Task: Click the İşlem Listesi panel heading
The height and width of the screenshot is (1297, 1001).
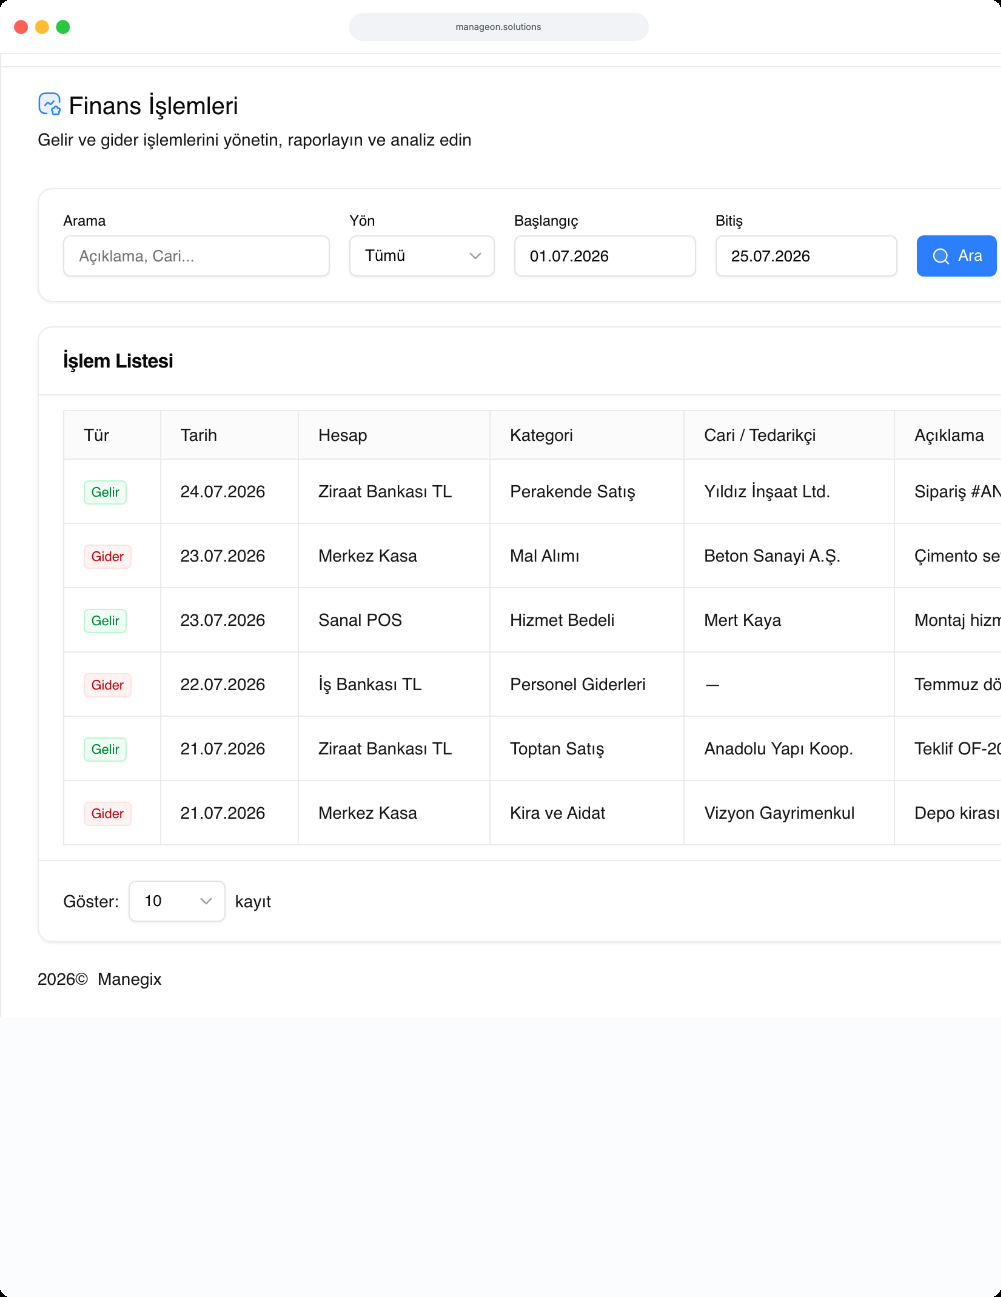Action: [x=118, y=361]
